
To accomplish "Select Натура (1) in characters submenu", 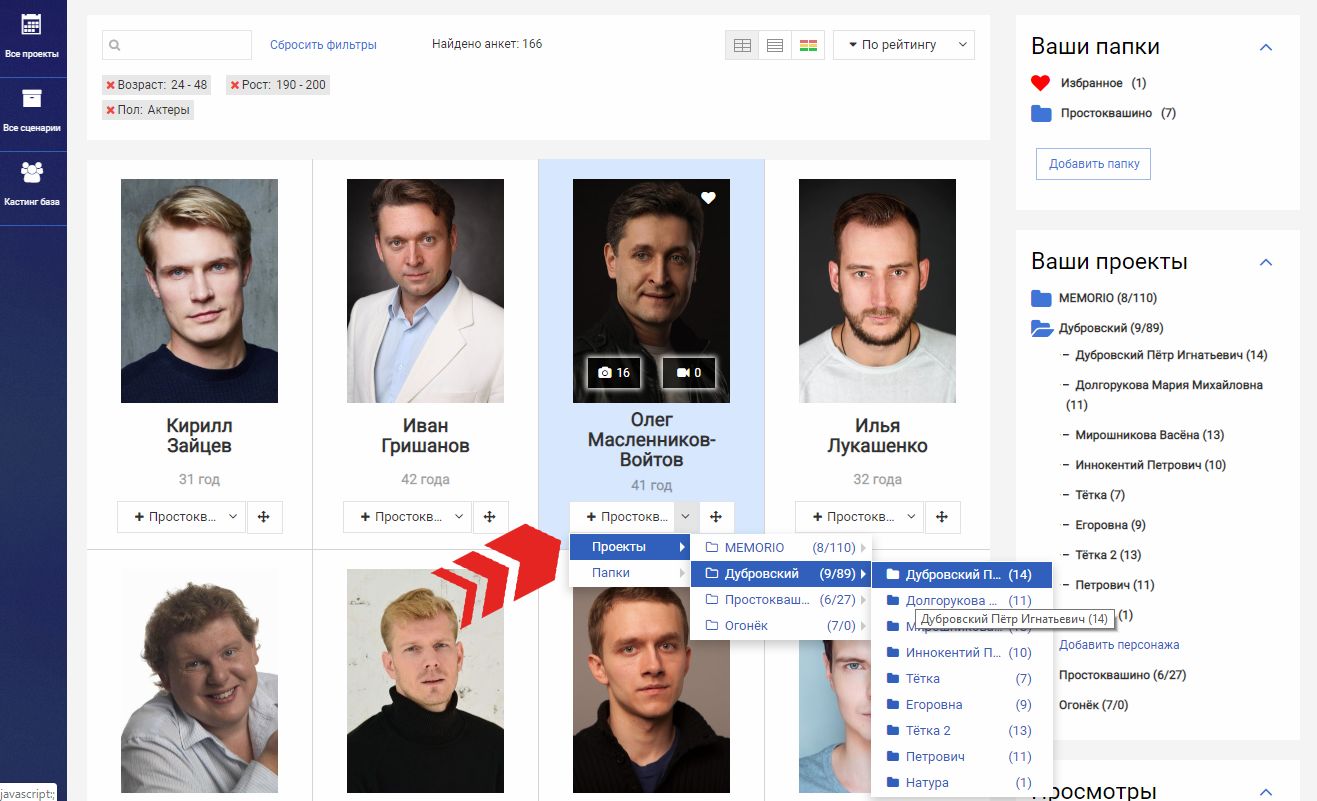I will [x=962, y=783].
